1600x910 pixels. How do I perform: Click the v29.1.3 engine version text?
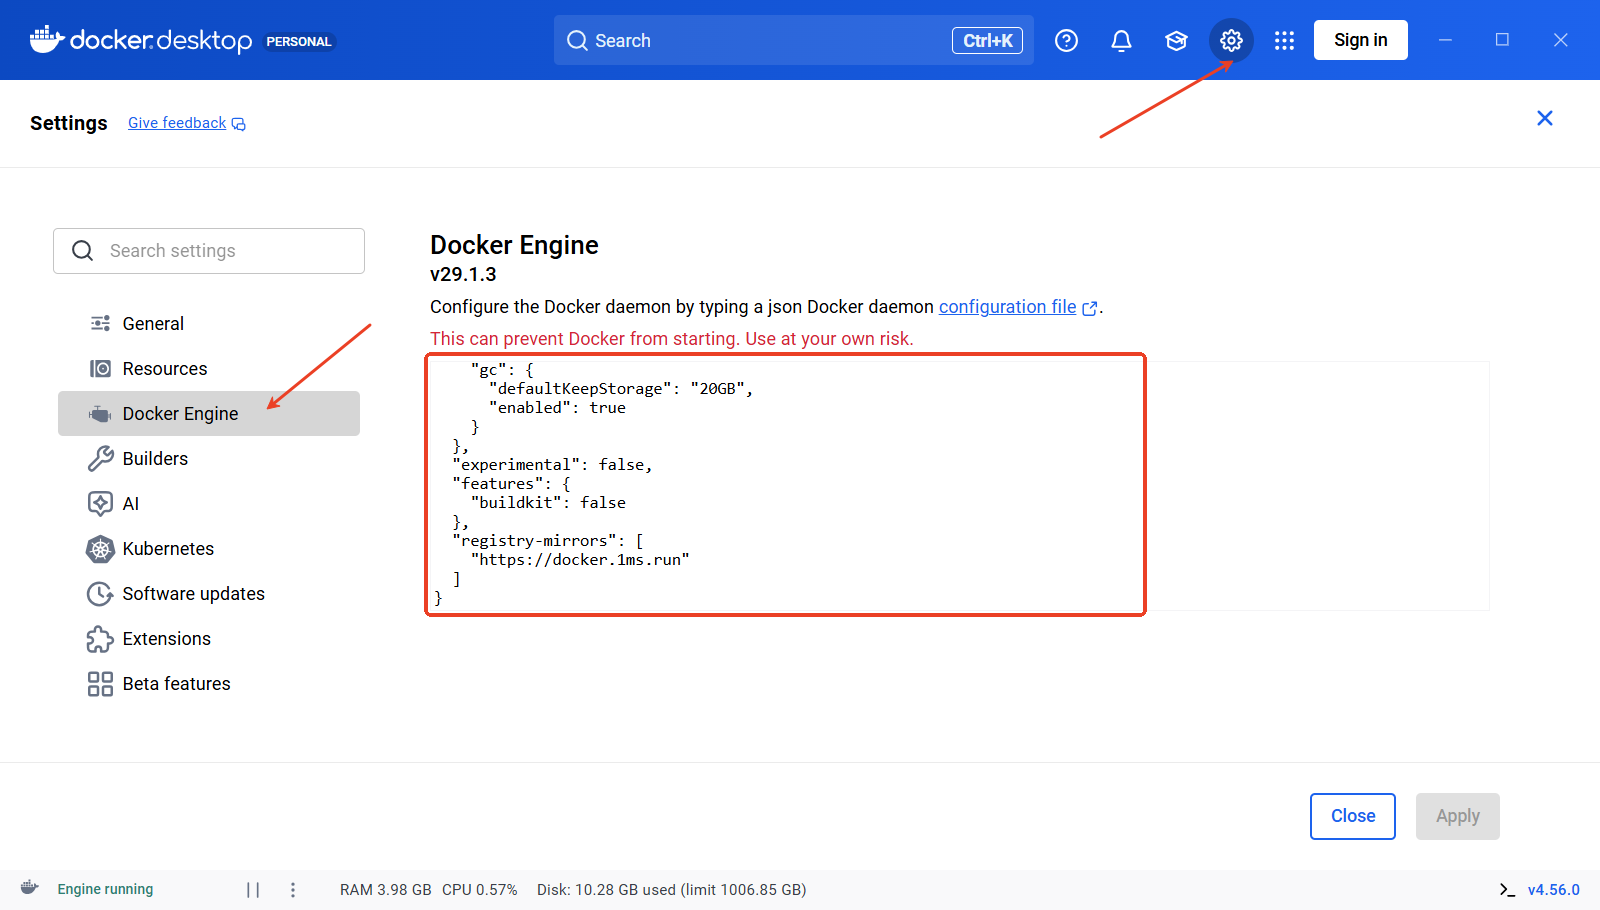(463, 274)
